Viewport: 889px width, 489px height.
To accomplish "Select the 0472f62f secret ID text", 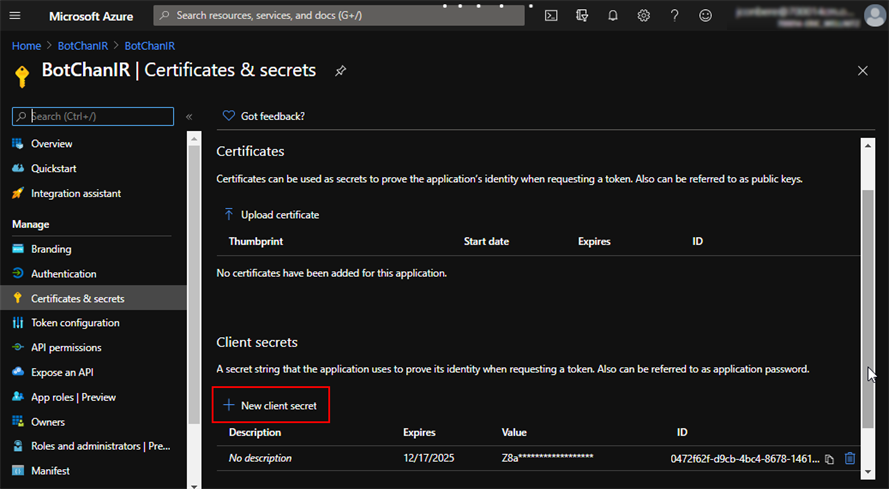I will click(x=745, y=459).
